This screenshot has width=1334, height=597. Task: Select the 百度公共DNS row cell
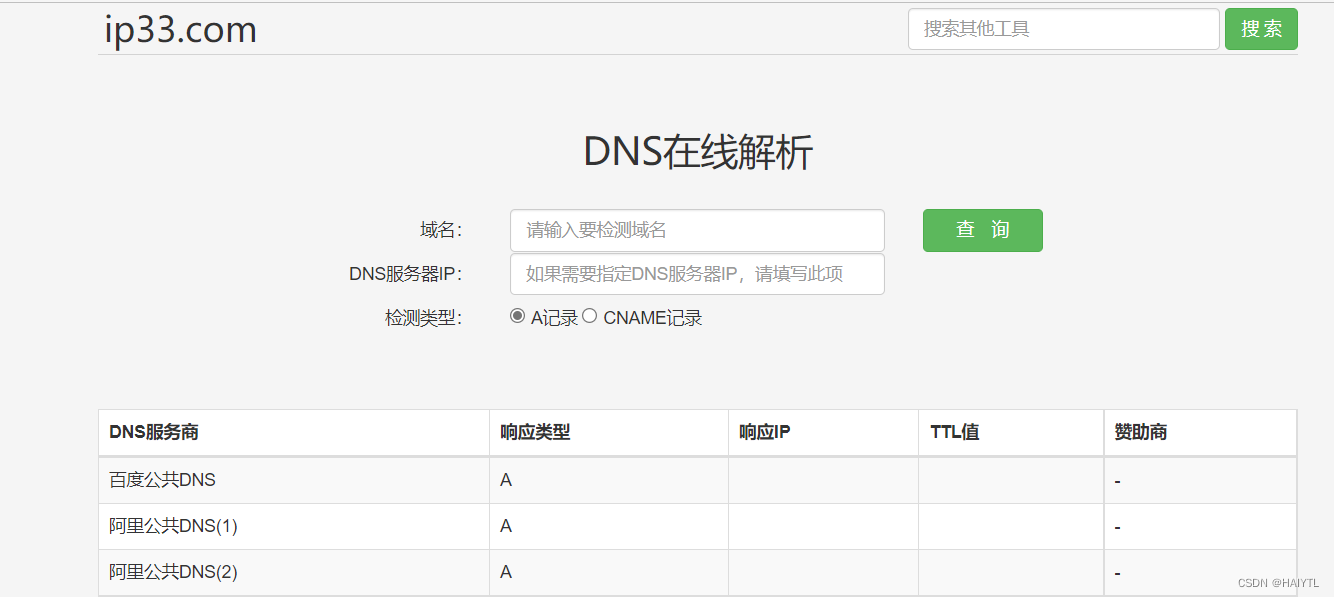point(294,480)
